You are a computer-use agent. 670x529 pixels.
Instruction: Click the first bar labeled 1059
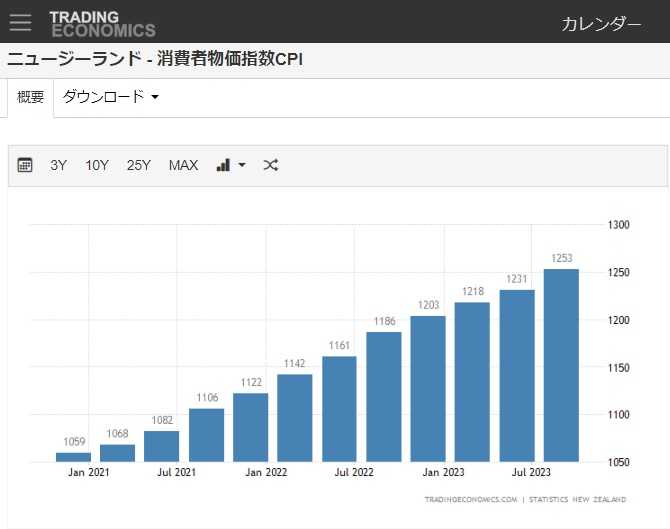click(74, 457)
